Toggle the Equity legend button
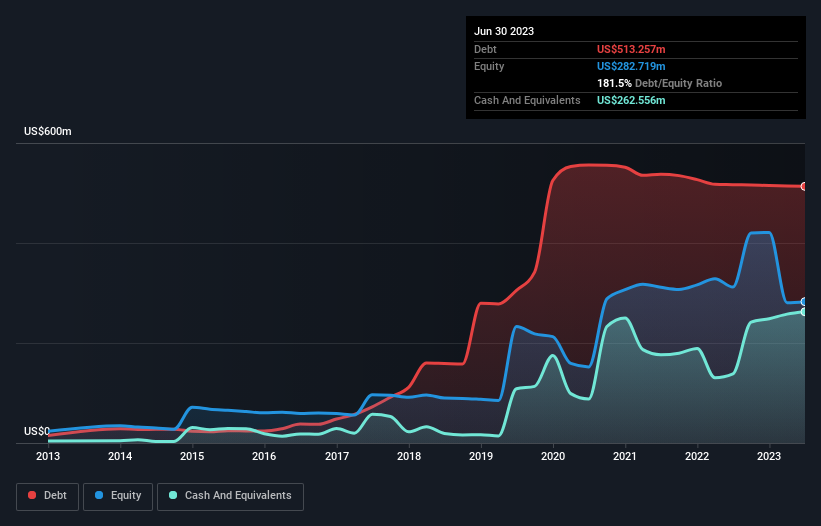 click(118, 496)
